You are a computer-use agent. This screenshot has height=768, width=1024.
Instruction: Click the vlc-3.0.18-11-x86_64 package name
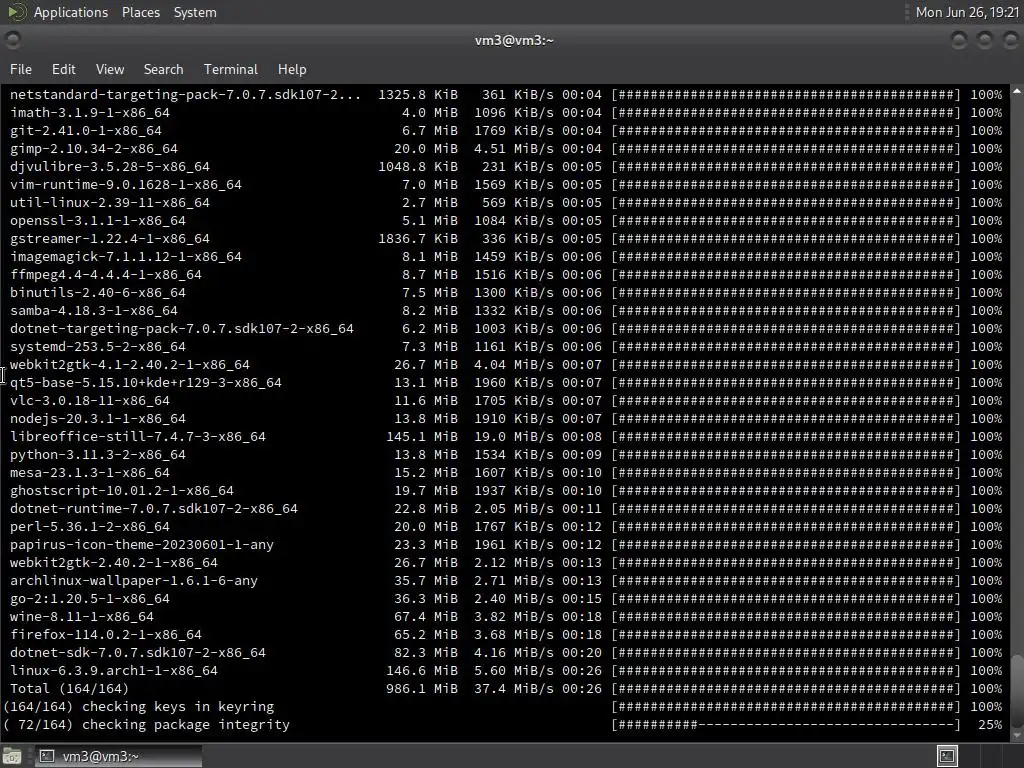(x=89, y=401)
